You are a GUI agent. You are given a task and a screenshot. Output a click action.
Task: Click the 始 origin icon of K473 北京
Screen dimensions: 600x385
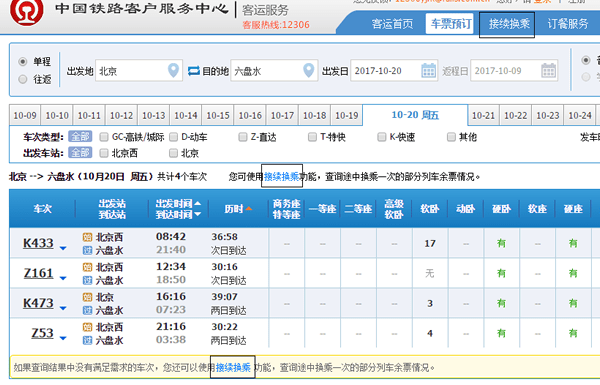tap(88, 297)
